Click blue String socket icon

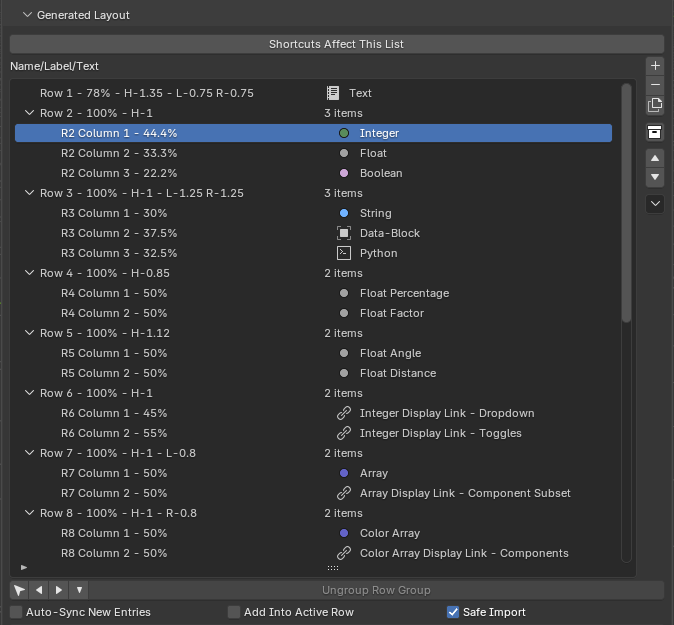pyautogui.click(x=344, y=213)
